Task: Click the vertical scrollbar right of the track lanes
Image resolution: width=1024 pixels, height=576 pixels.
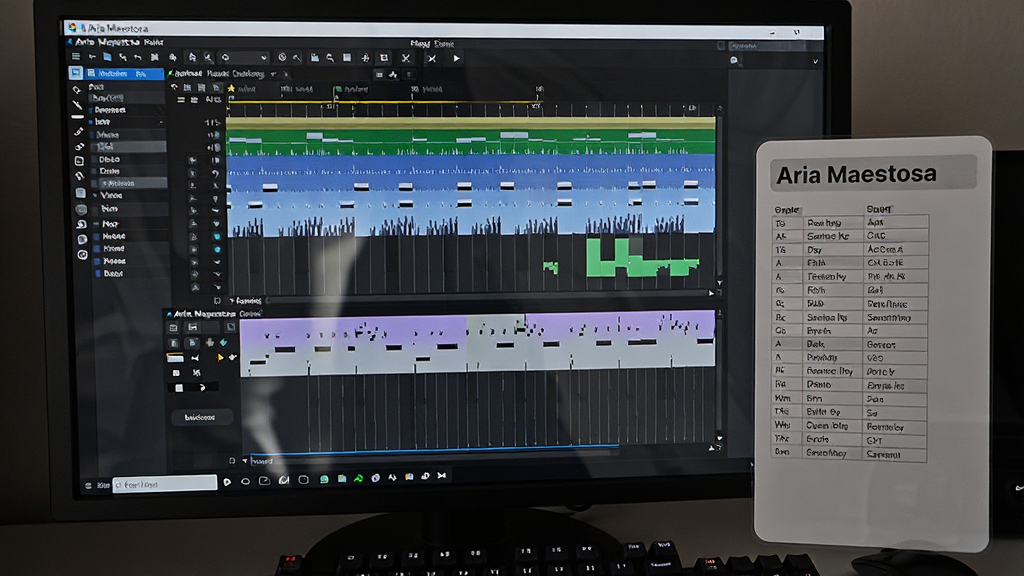Action: 719,196
